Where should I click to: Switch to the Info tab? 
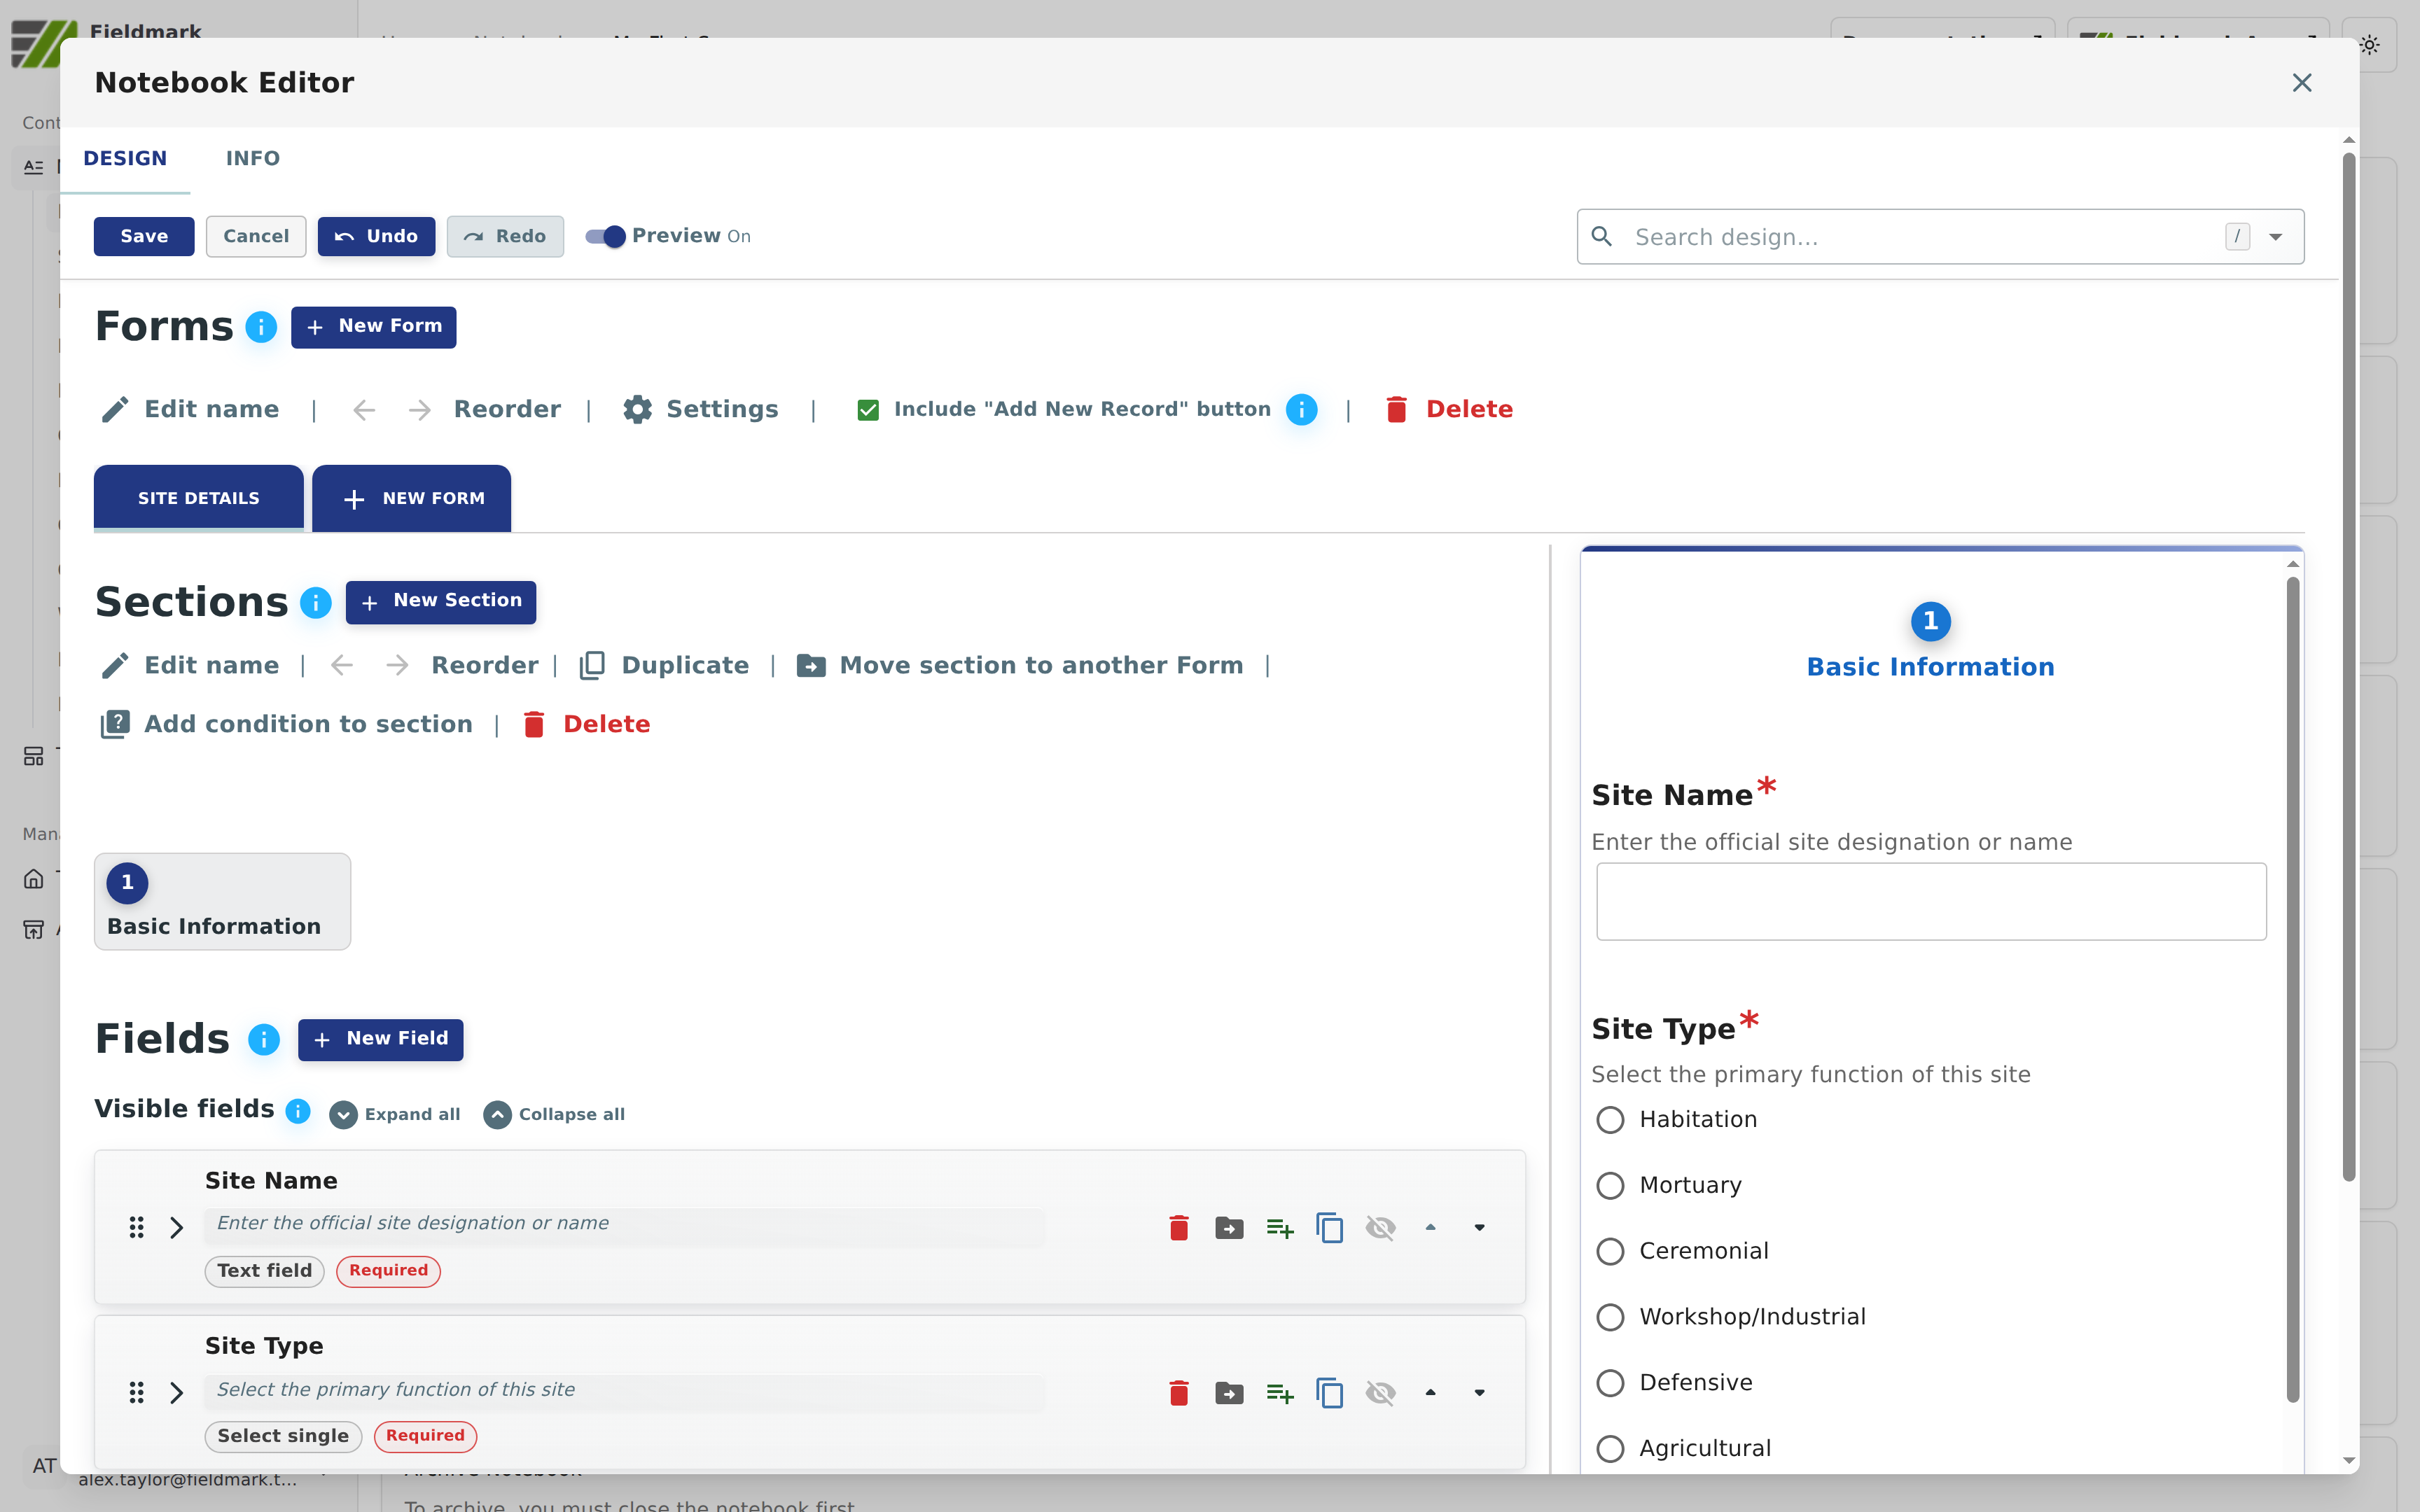(x=253, y=159)
